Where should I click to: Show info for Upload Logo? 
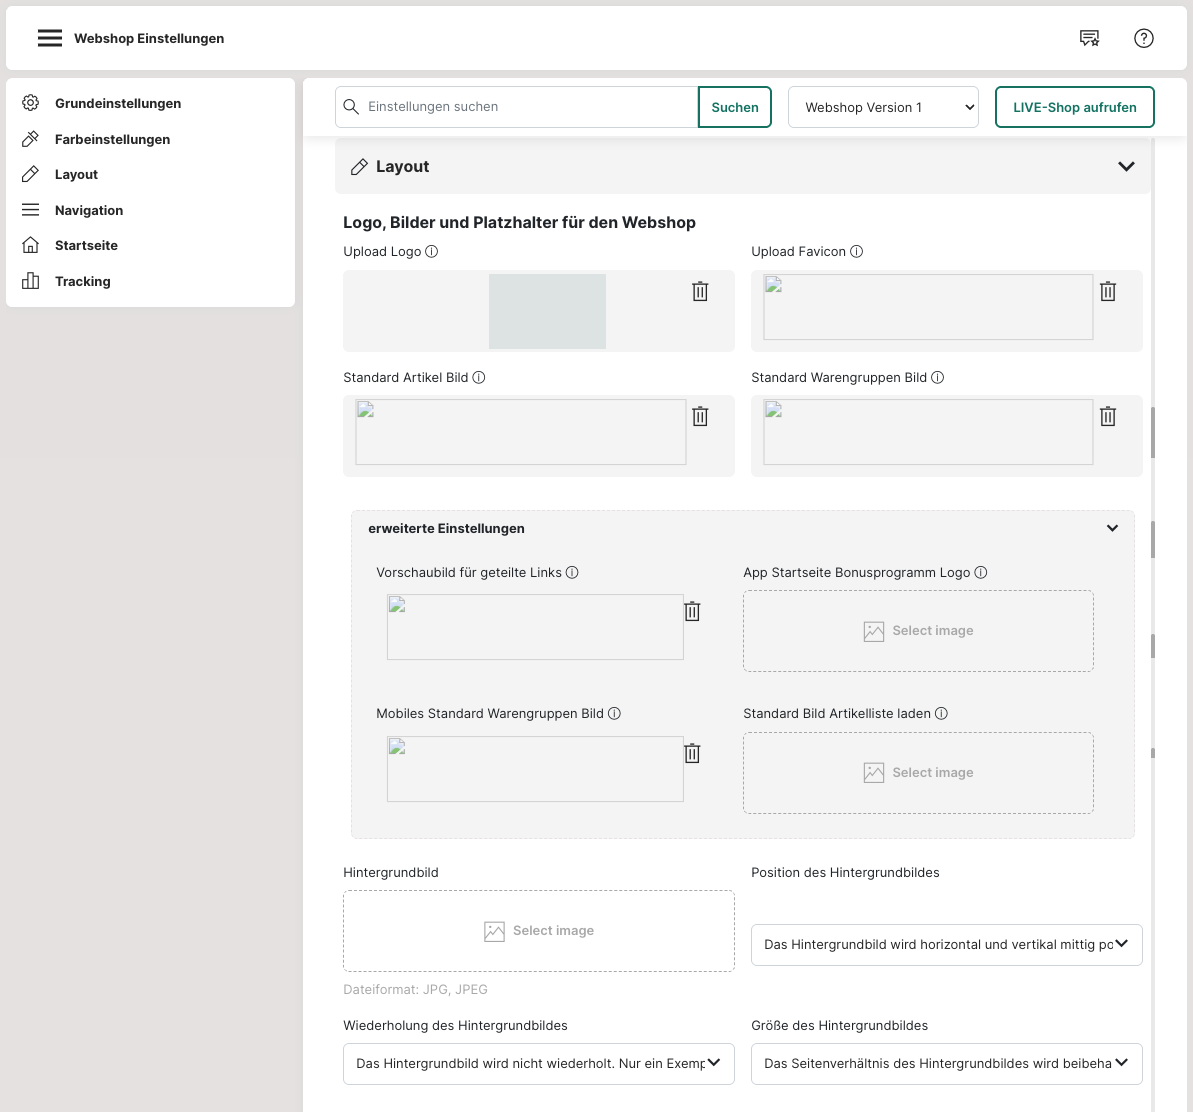[x=432, y=252]
